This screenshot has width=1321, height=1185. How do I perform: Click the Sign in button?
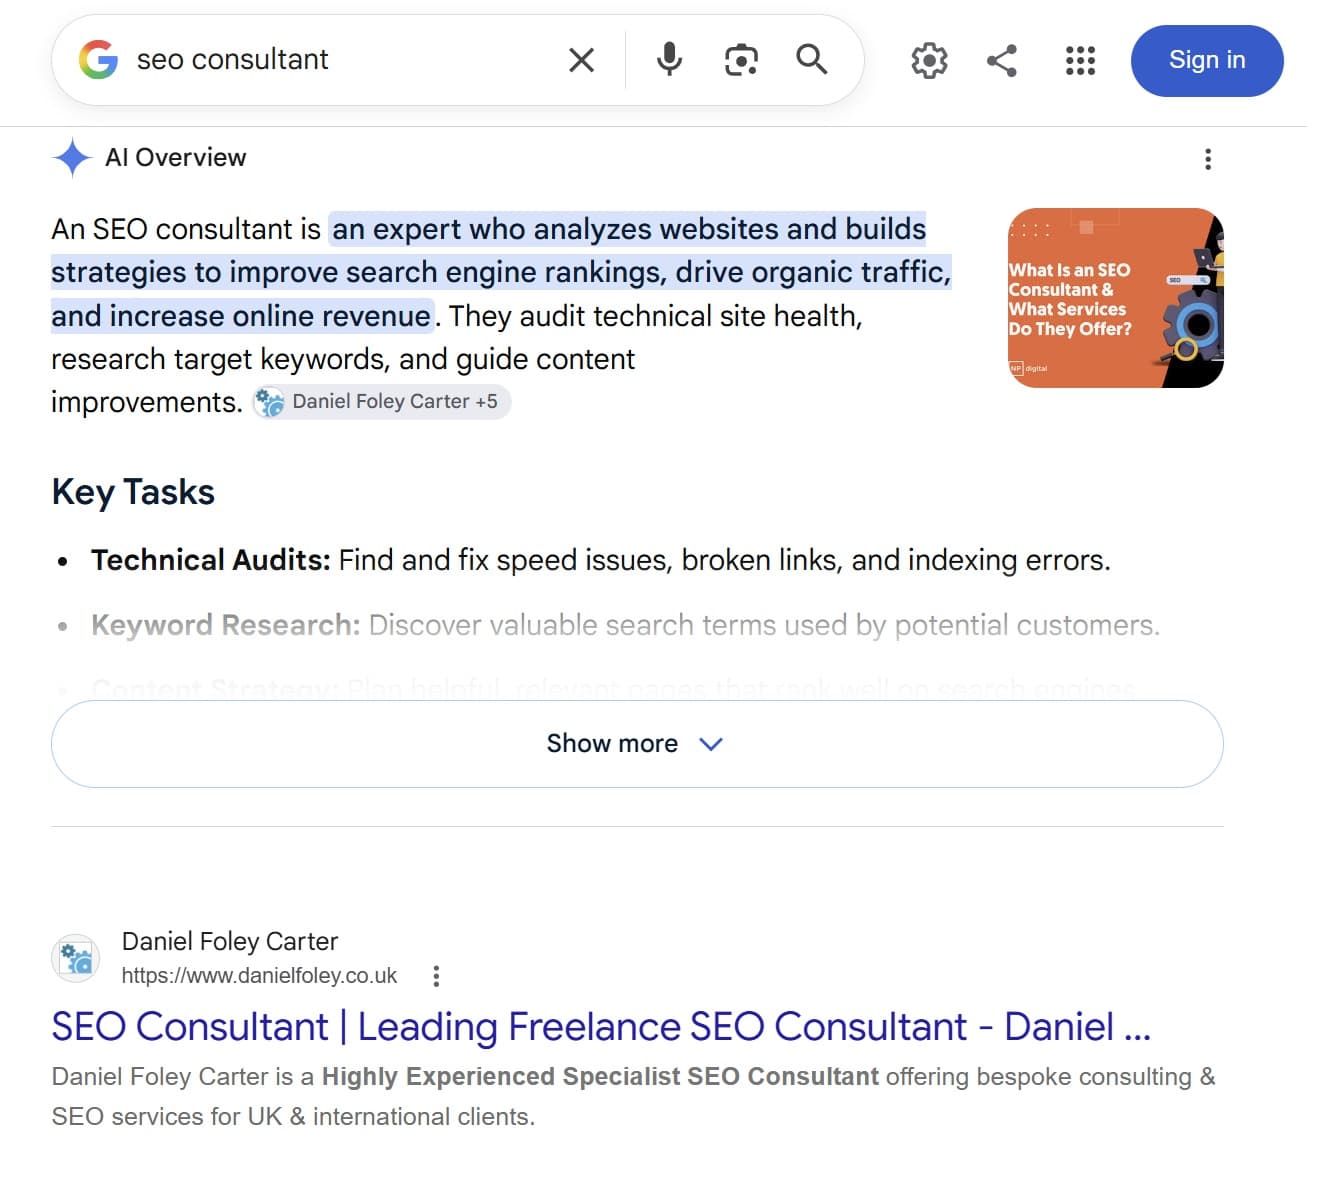[1207, 60]
